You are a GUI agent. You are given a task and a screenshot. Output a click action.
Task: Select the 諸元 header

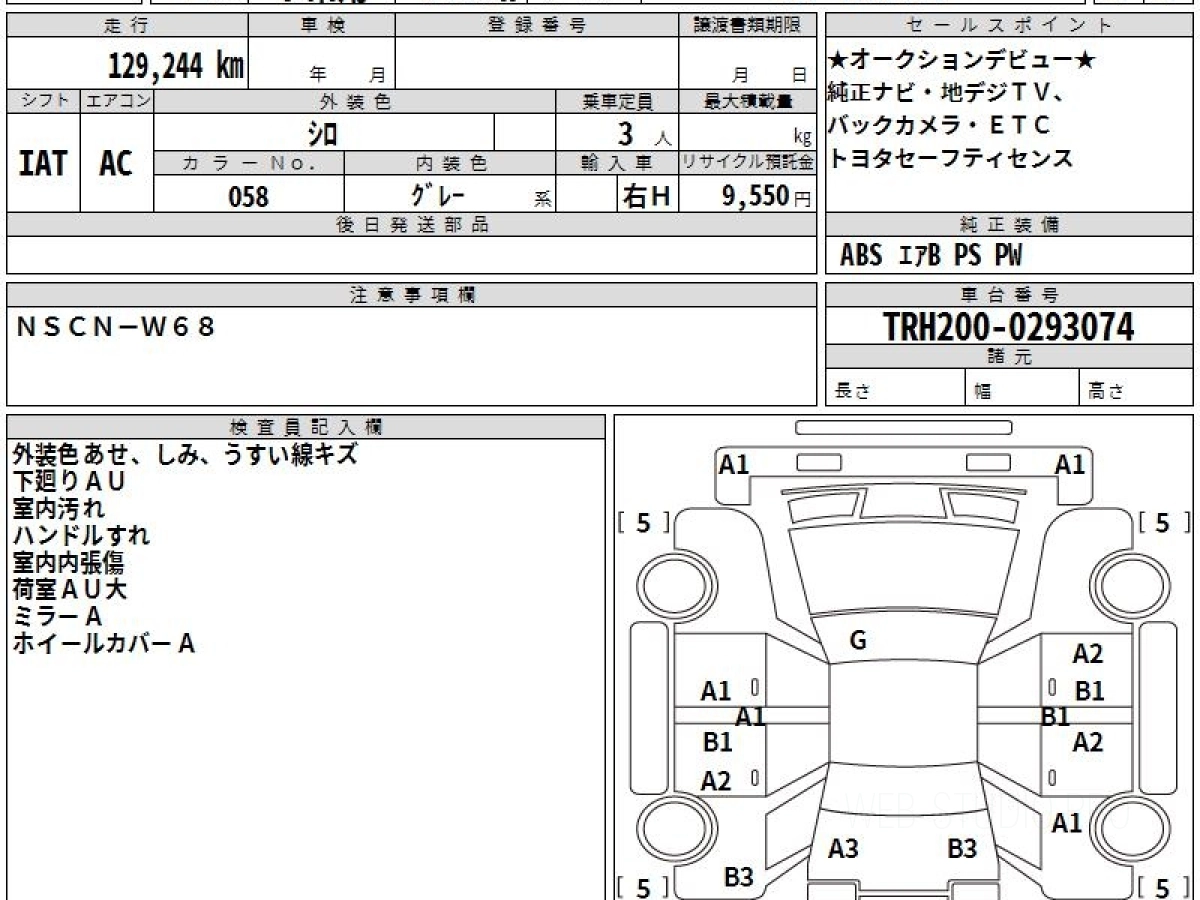1010,357
